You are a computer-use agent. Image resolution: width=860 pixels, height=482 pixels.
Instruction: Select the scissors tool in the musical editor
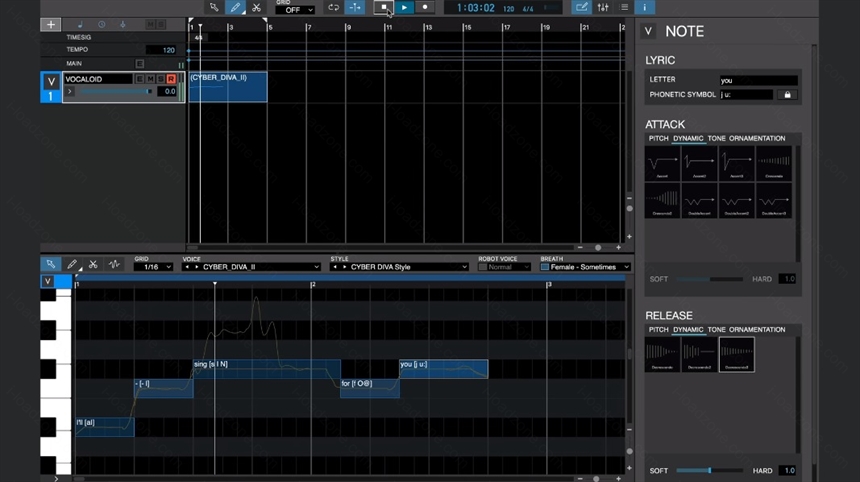coord(93,264)
